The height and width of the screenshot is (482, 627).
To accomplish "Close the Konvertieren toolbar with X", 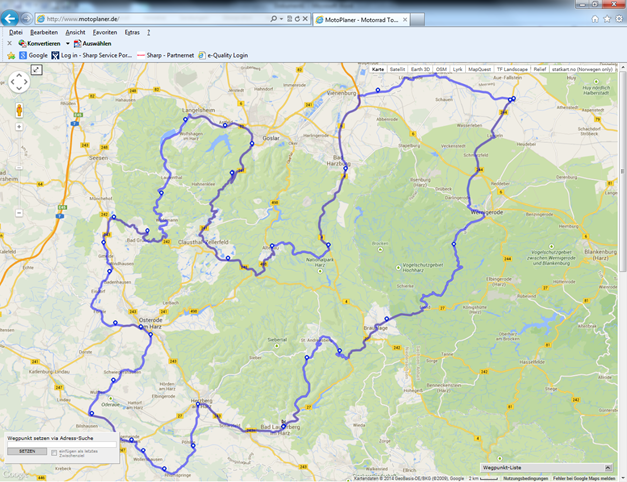I will tap(10, 43).
